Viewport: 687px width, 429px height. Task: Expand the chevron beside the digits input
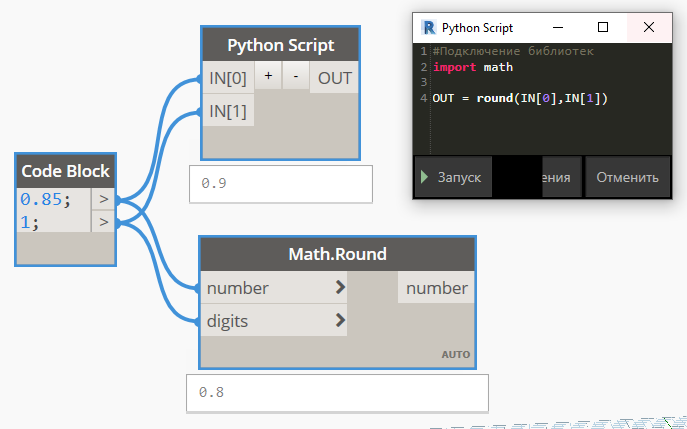341,321
